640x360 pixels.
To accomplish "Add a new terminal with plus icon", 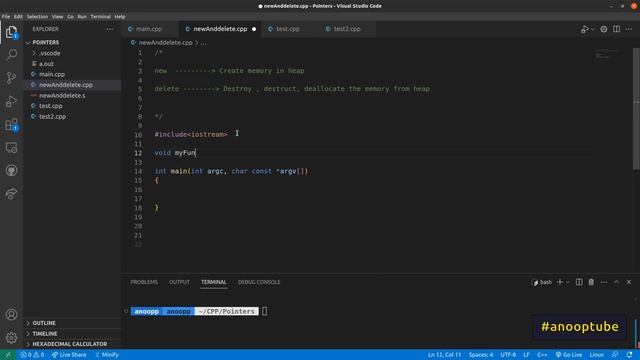I will pos(560,282).
